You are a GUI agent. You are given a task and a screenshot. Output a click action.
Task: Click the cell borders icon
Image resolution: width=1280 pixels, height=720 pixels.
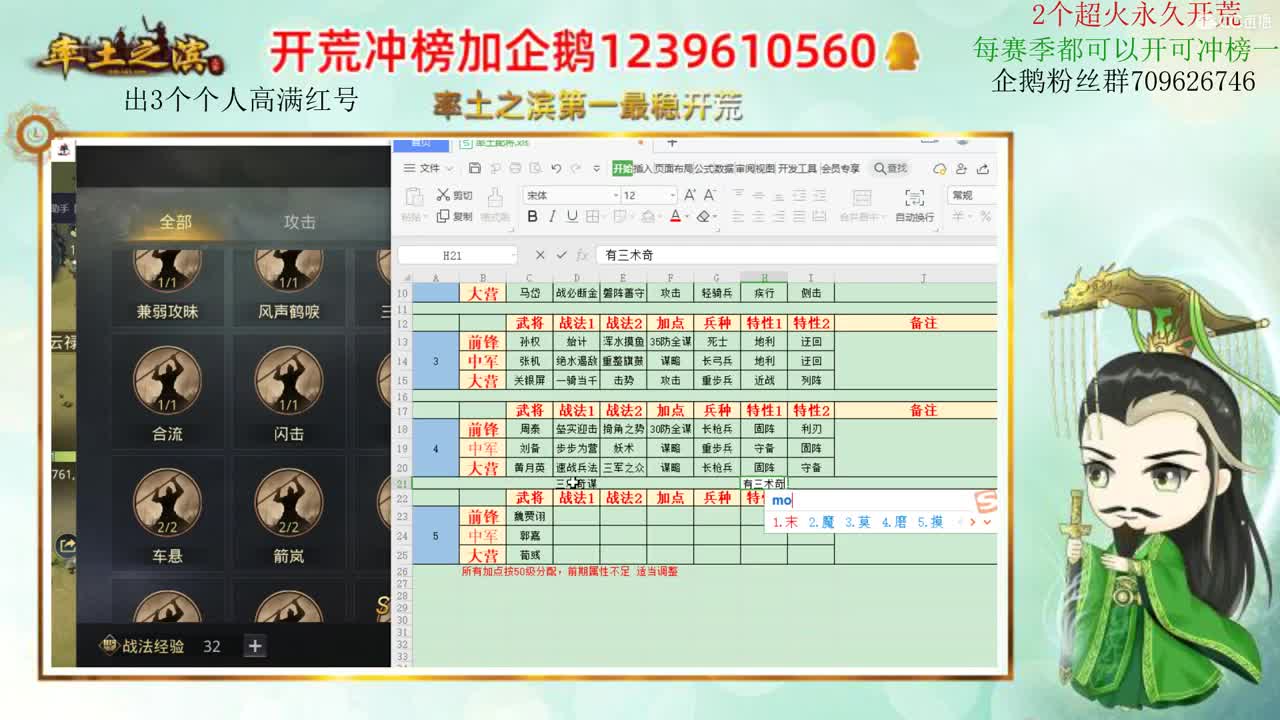point(591,216)
